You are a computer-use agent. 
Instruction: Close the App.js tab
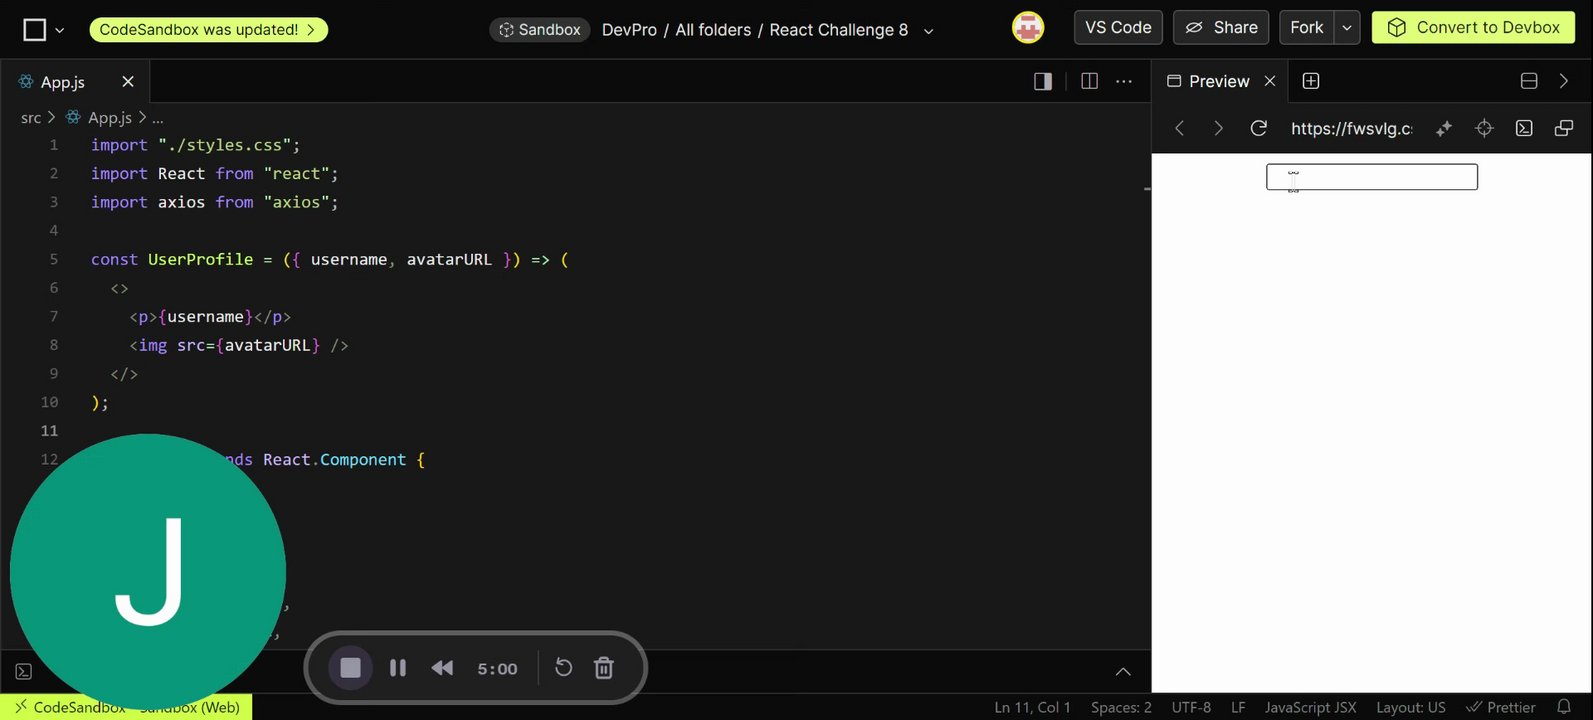[128, 81]
